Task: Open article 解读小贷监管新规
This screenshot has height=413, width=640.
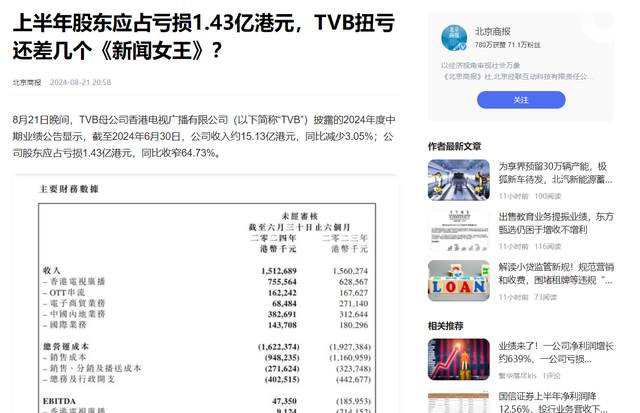Action: coord(556,274)
